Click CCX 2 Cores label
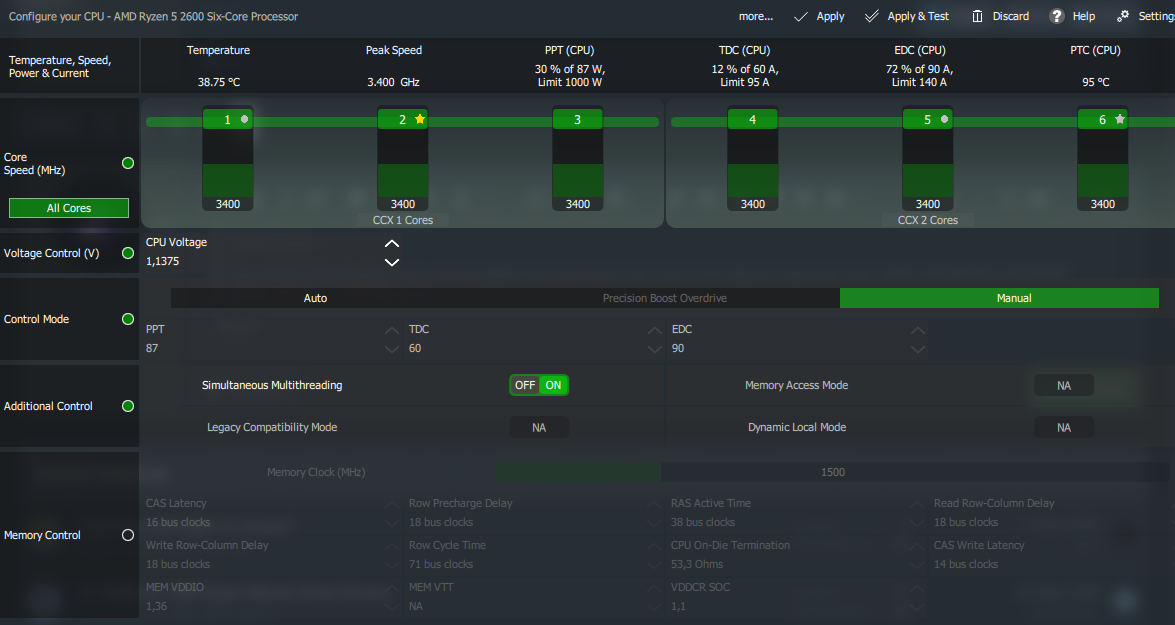The width and height of the screenshot is (1175, 625). click(x=928, y=220)
